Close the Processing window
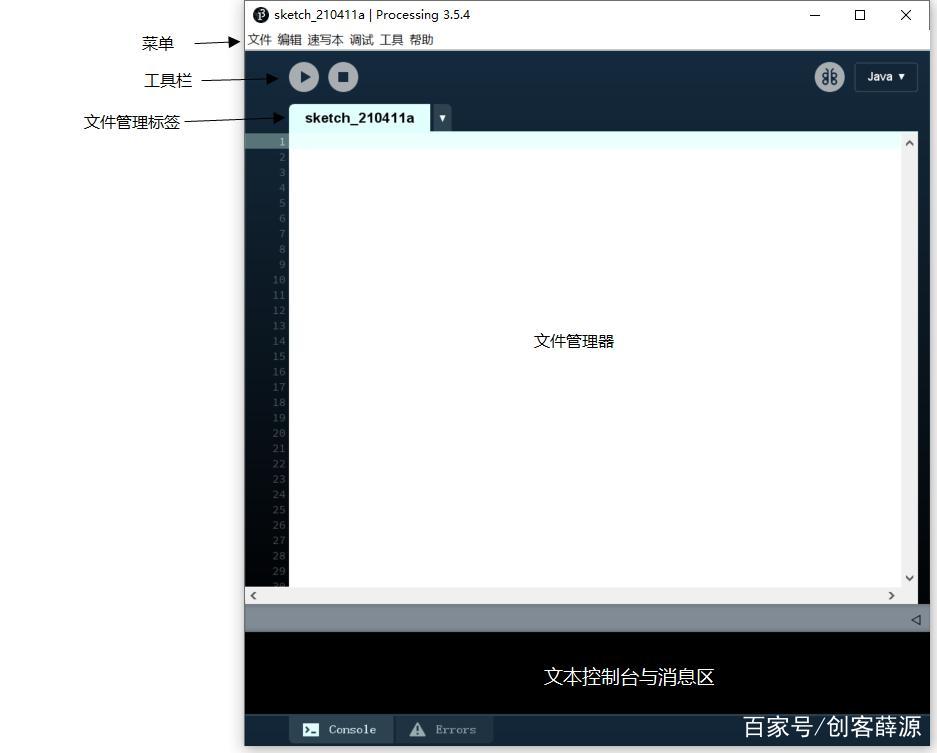This screenshot has height=753, width=937. click(906, 15)
